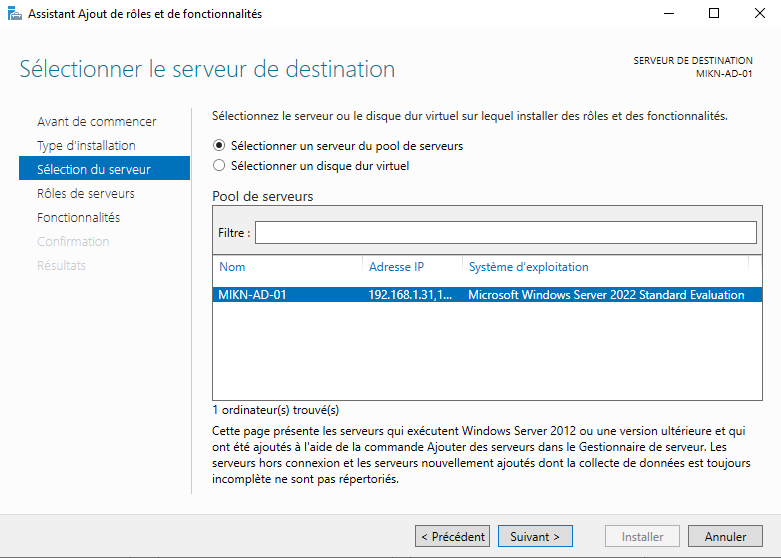Image resolution: width=781 pixels, height=558 pixels.
Task: Minimize the wizard window
Action: [x=667, y=14]
